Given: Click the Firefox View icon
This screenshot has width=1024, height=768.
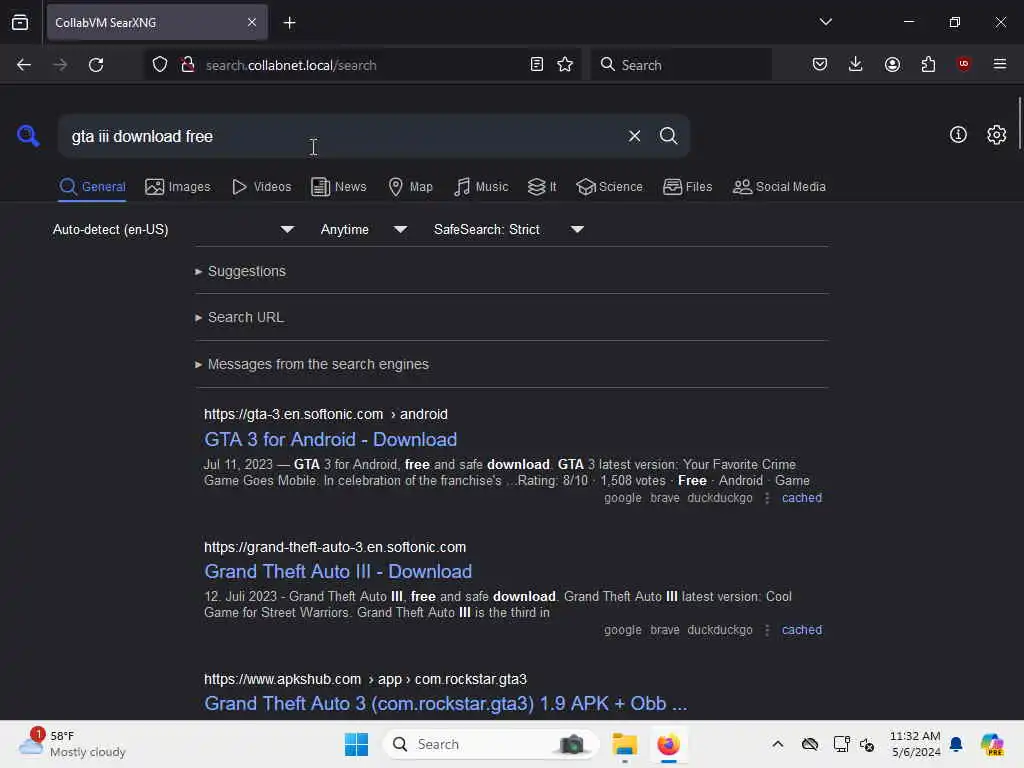Looking at the screenshot, I should pyautogui.click(x=20, y=23).
